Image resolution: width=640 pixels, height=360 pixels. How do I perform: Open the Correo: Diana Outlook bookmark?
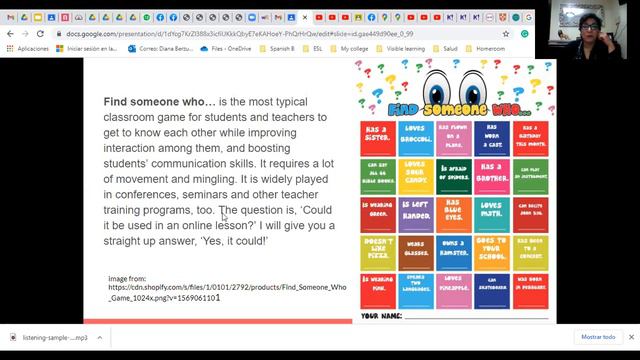[160, 49]
